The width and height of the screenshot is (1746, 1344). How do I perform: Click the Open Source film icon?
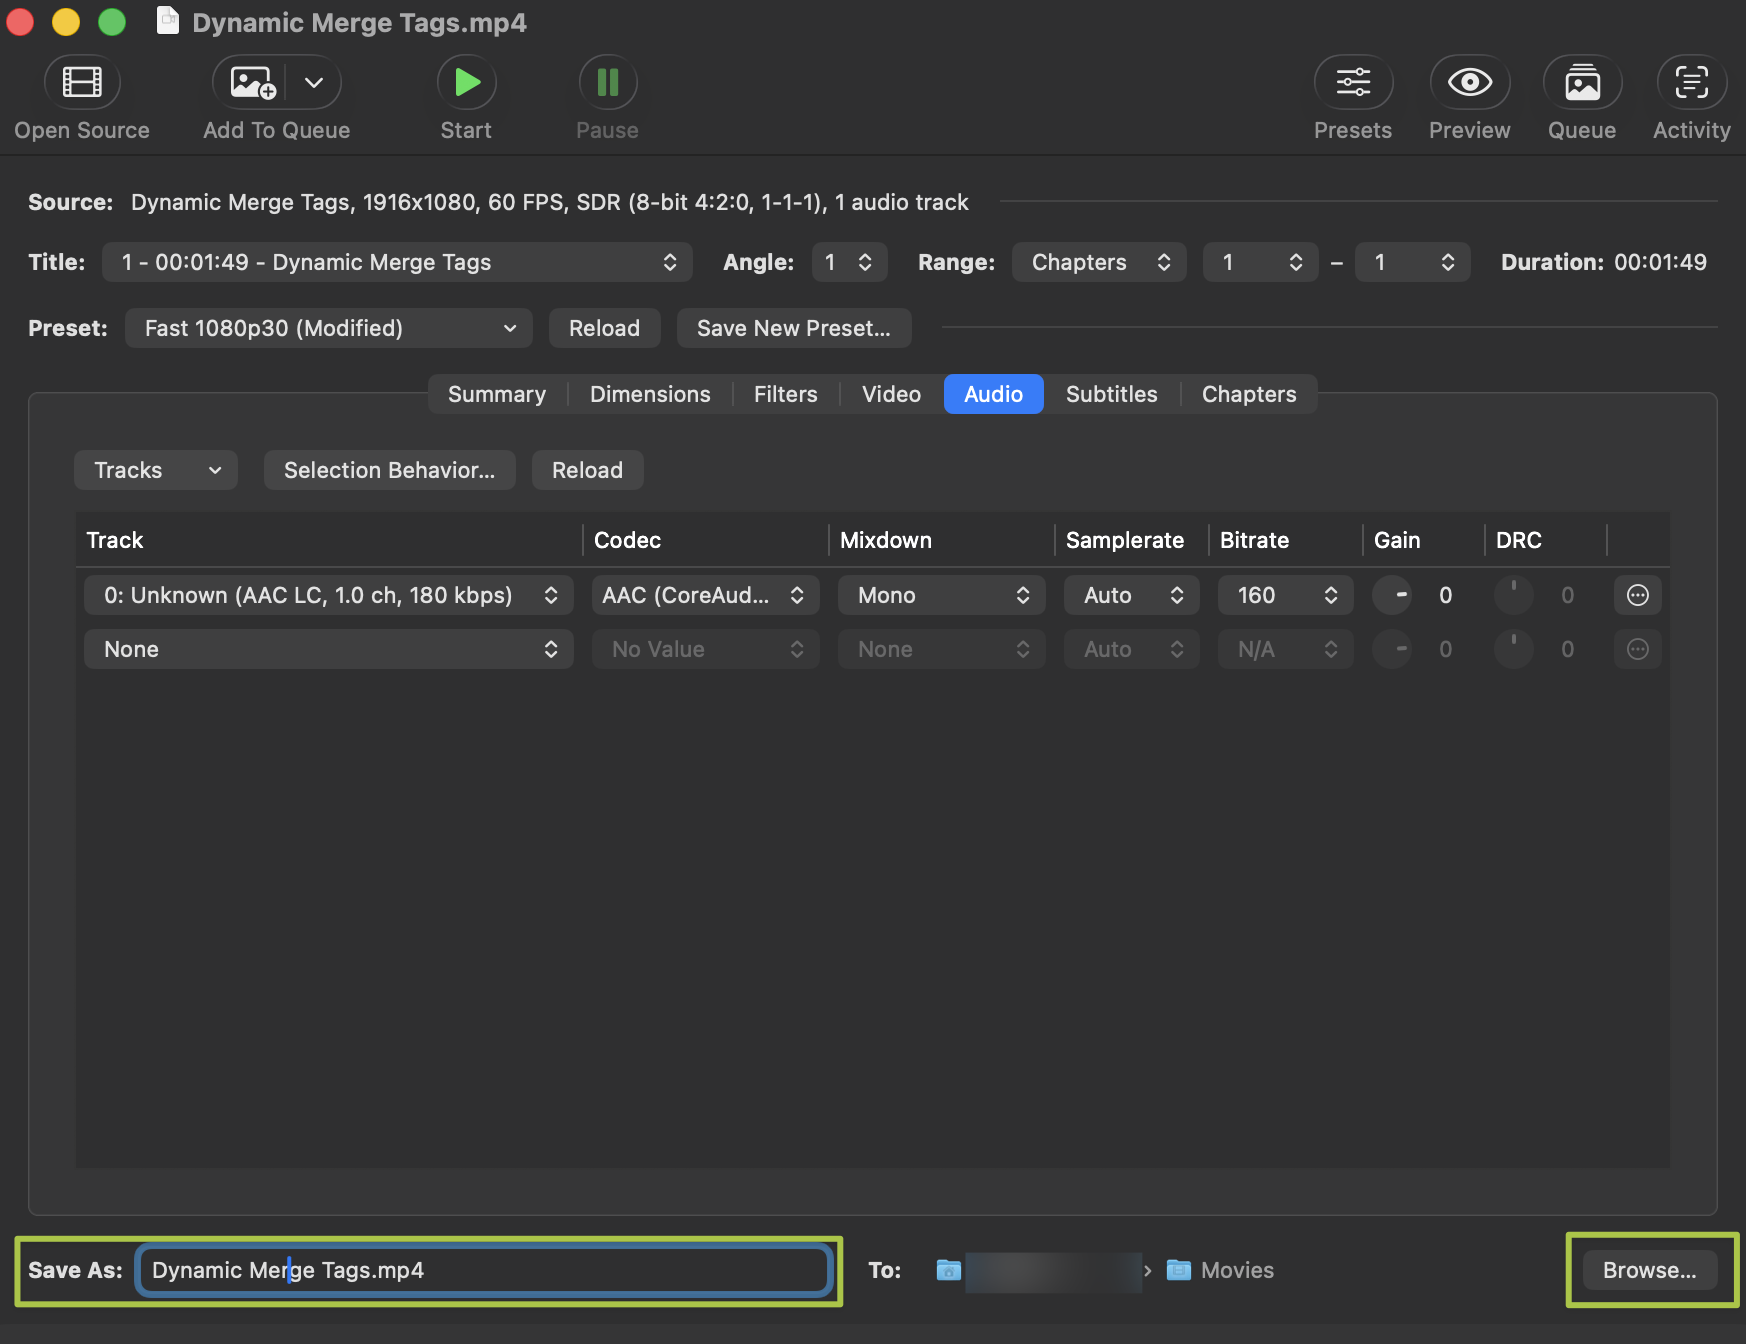click(82, 82)
